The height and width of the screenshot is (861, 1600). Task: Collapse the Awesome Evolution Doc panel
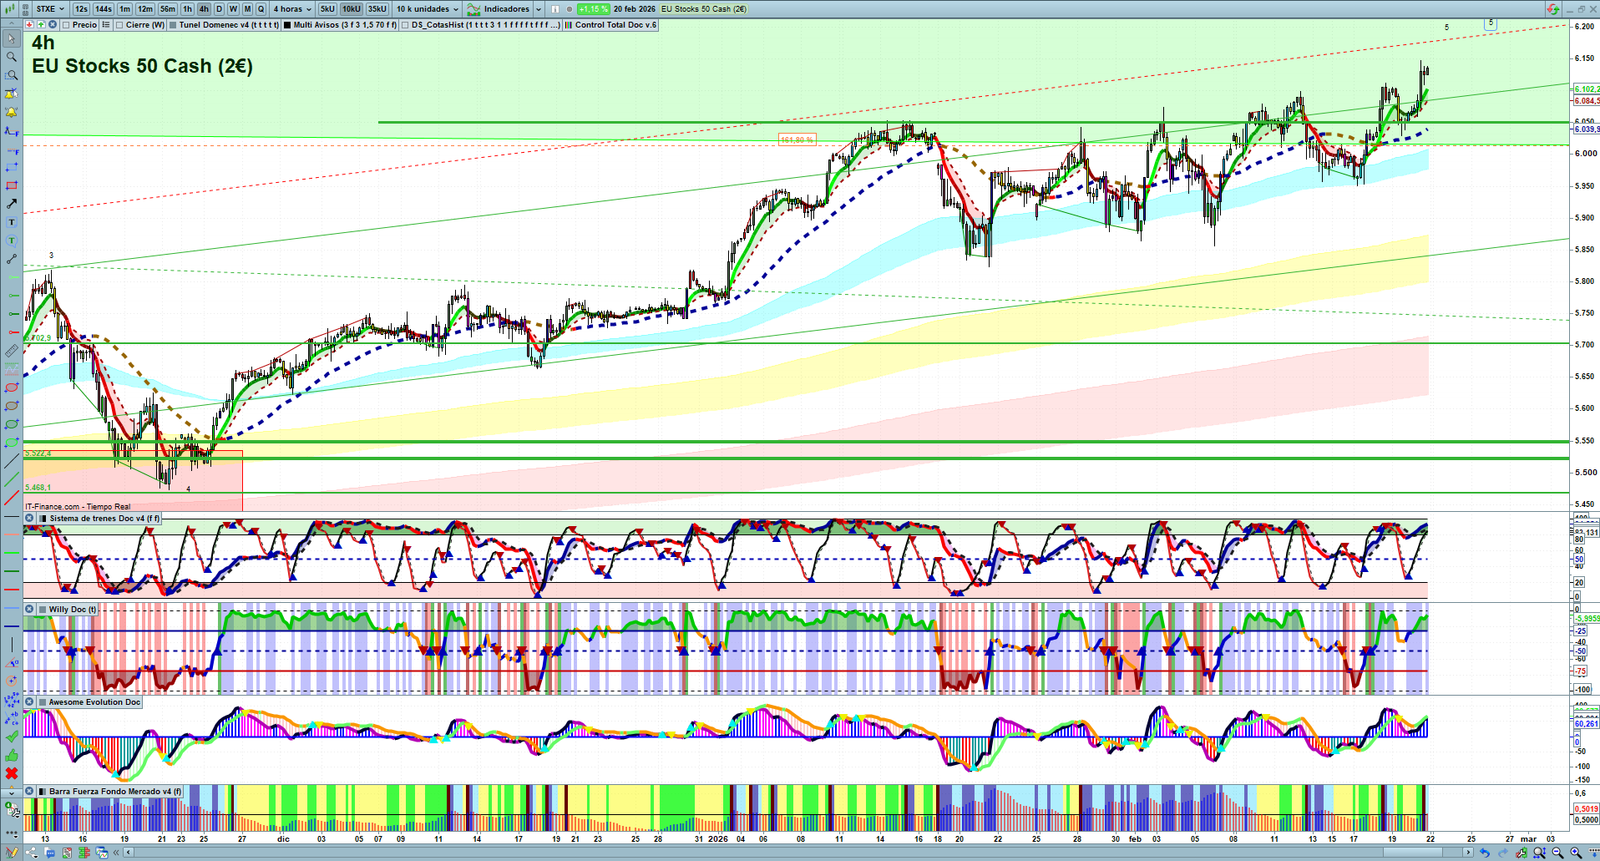[30, 702]
